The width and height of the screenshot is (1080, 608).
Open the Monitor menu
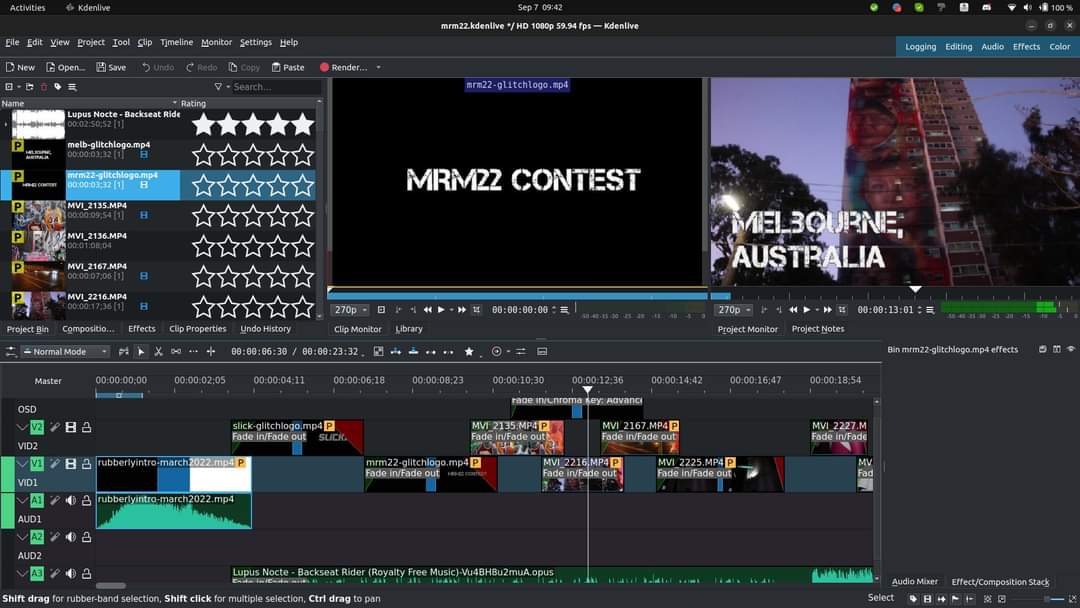click(x=216, y=42)
